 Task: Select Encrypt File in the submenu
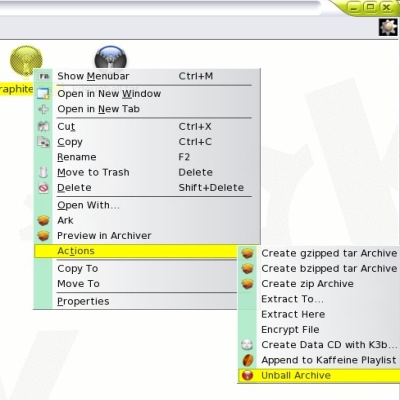tap(319, 330)
